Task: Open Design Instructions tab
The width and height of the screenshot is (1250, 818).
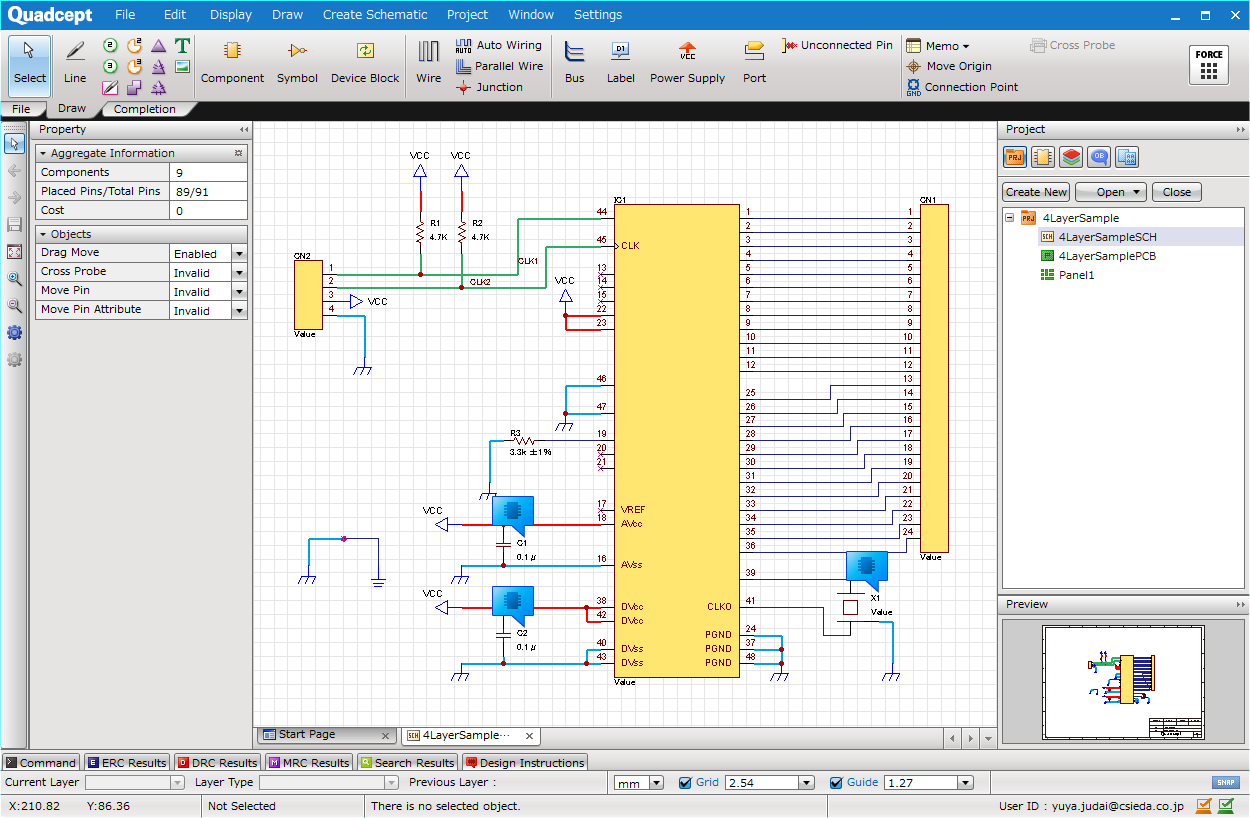Action: pyautogui.click(x=525, y=762)
